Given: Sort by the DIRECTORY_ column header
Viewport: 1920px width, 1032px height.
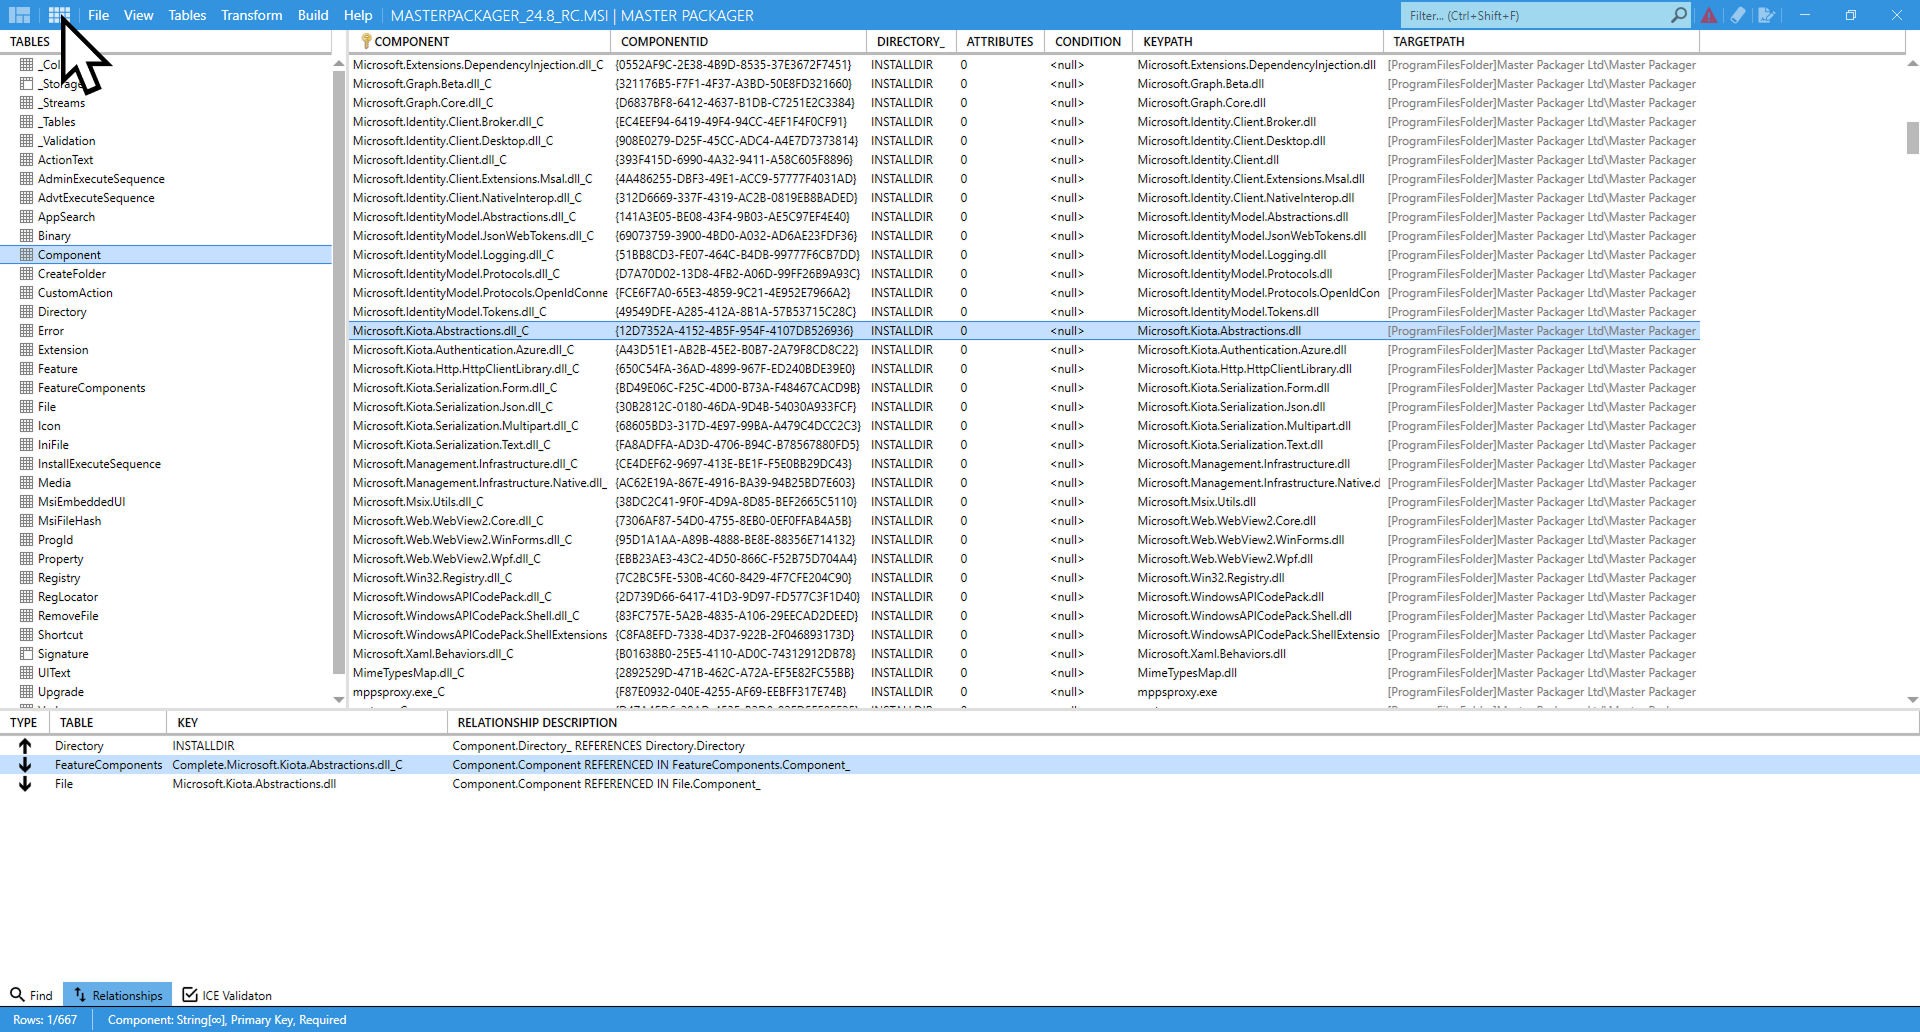Looking at the screenshot, I should click(910, 41).
